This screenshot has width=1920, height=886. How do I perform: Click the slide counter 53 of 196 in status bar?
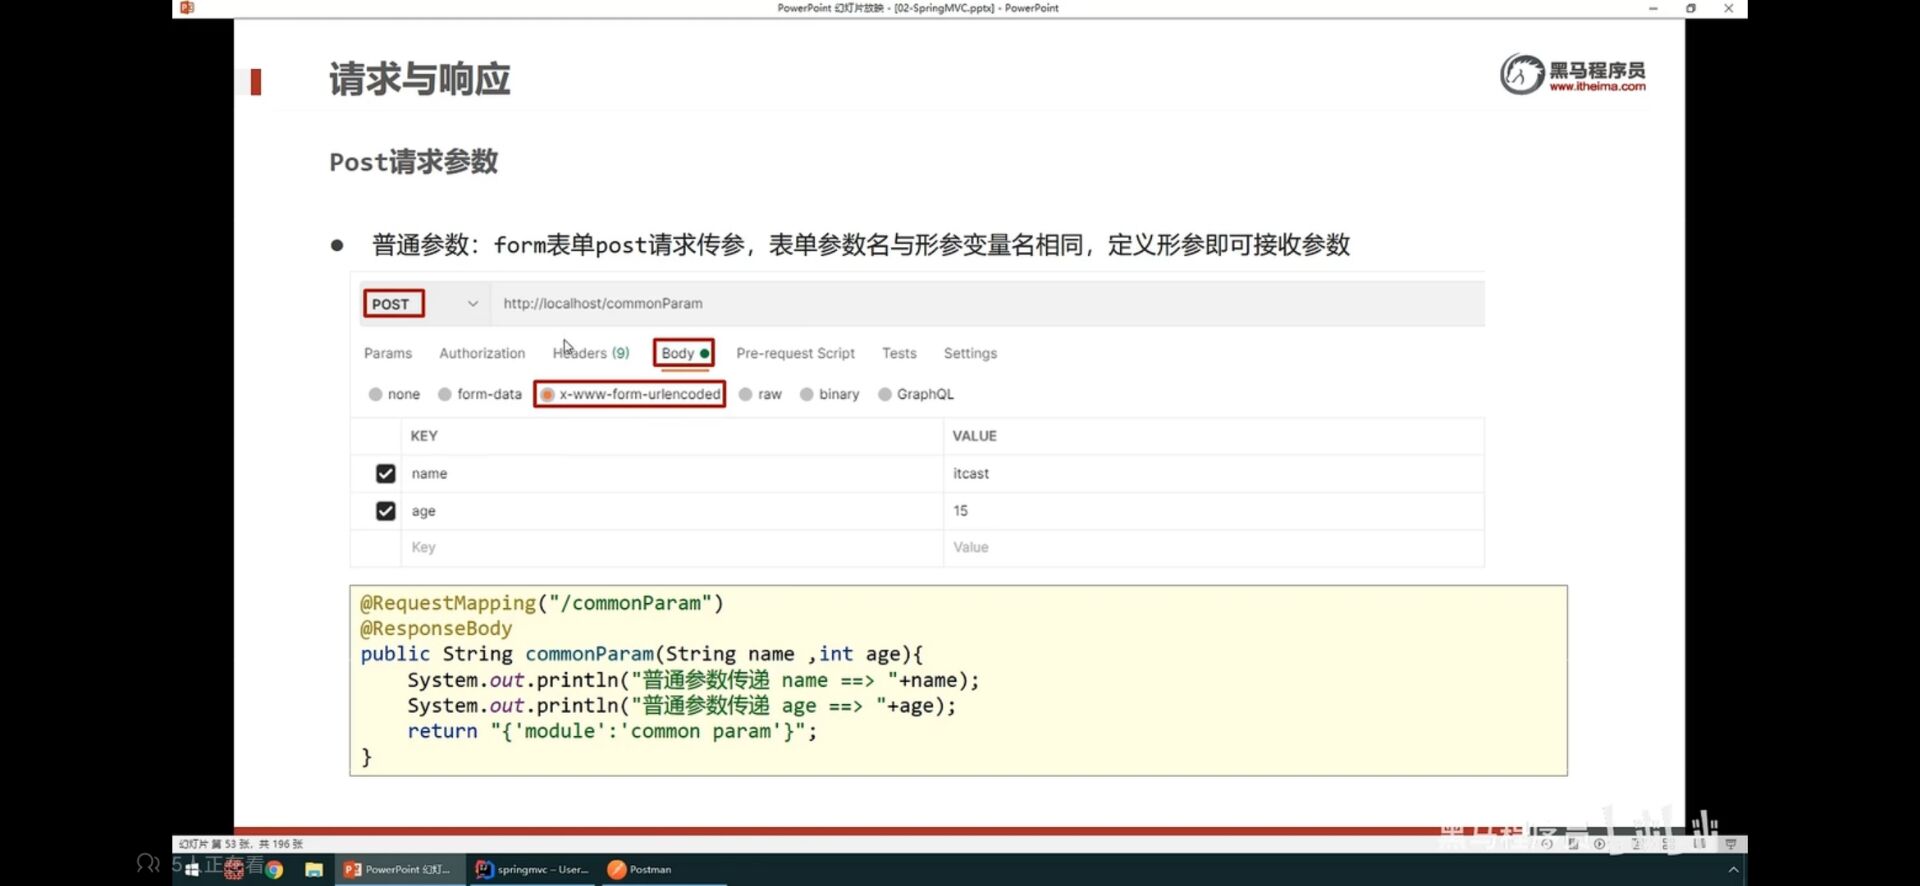point(241,844)
